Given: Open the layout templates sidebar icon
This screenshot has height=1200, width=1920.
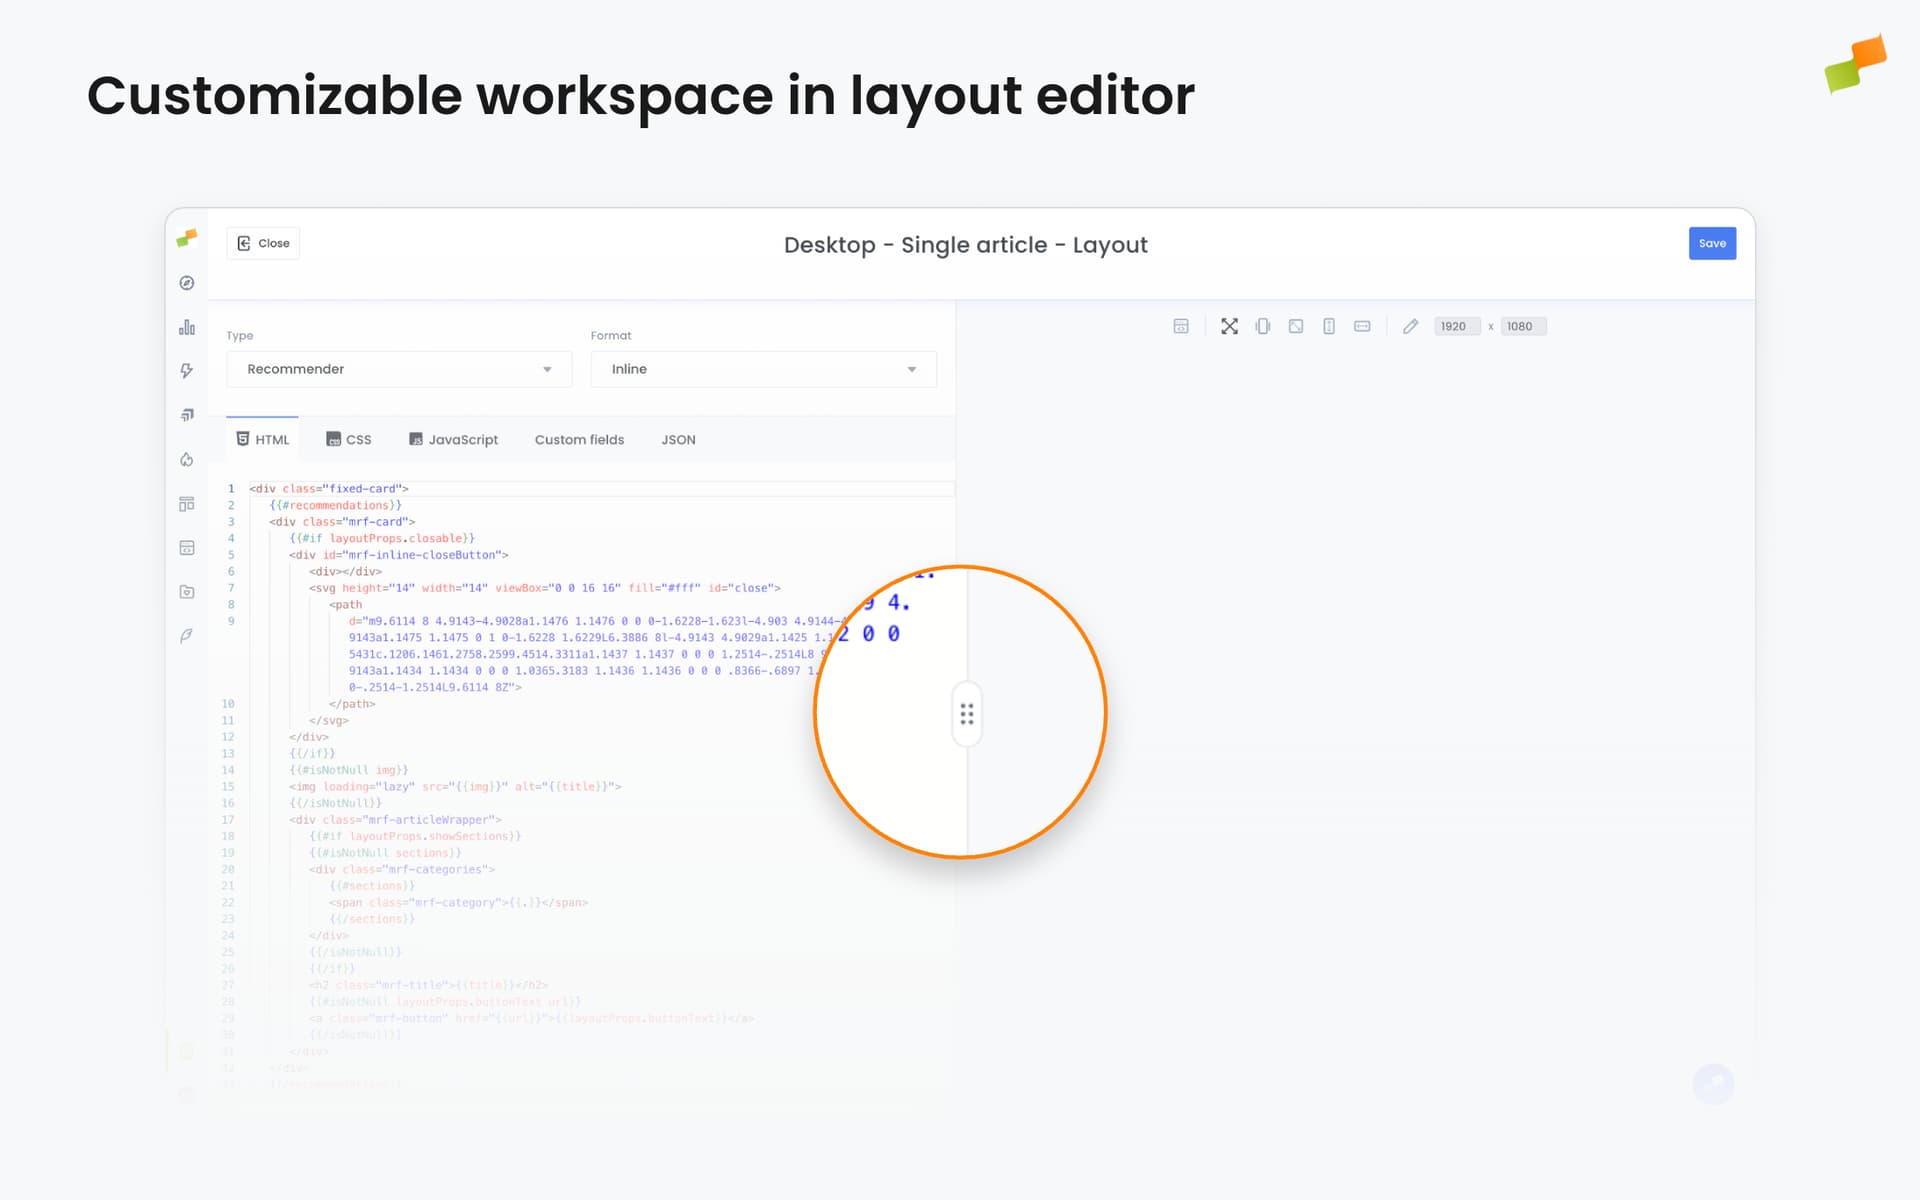Looking at the screenshot, I should click(x=187, y=505).
